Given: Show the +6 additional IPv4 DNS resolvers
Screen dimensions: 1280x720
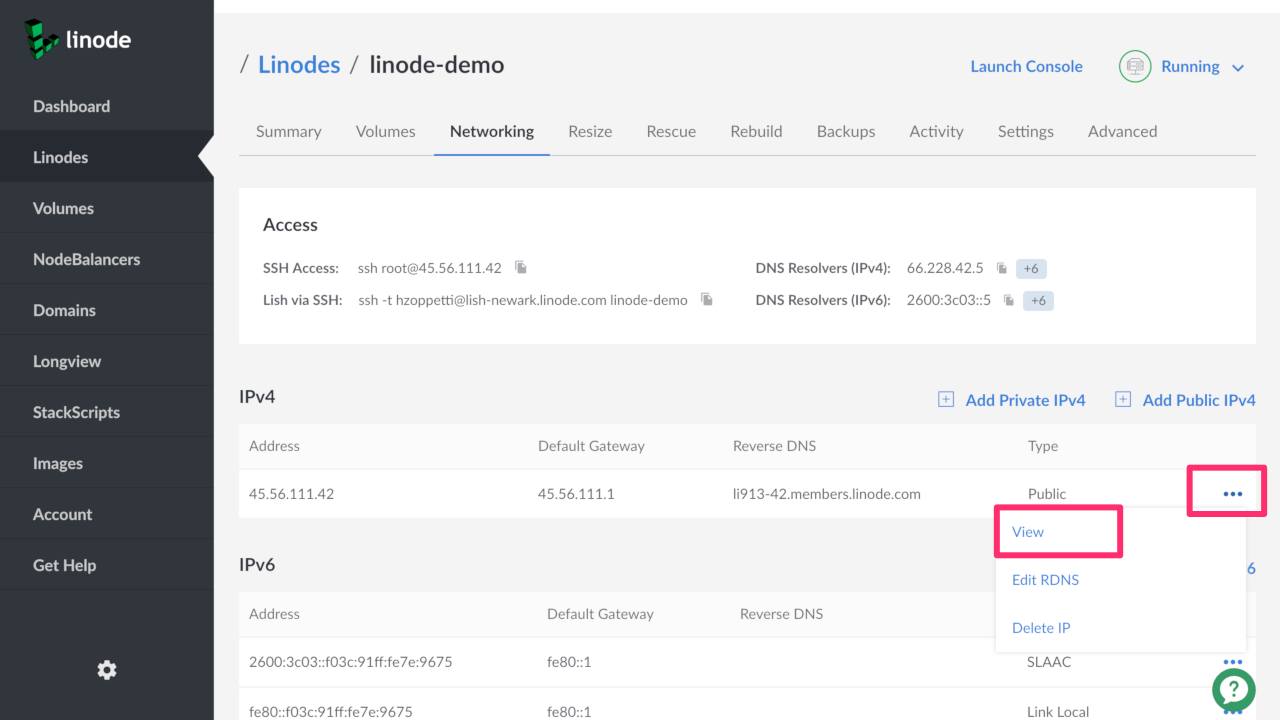Looking at the screenshot, I should (x=1031, y=268).
